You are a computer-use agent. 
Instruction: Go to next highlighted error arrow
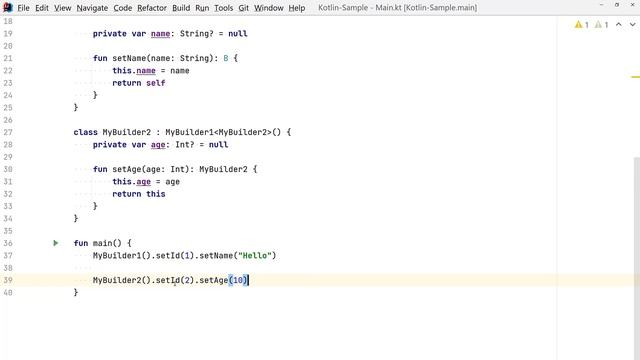[x=632, y=25]
